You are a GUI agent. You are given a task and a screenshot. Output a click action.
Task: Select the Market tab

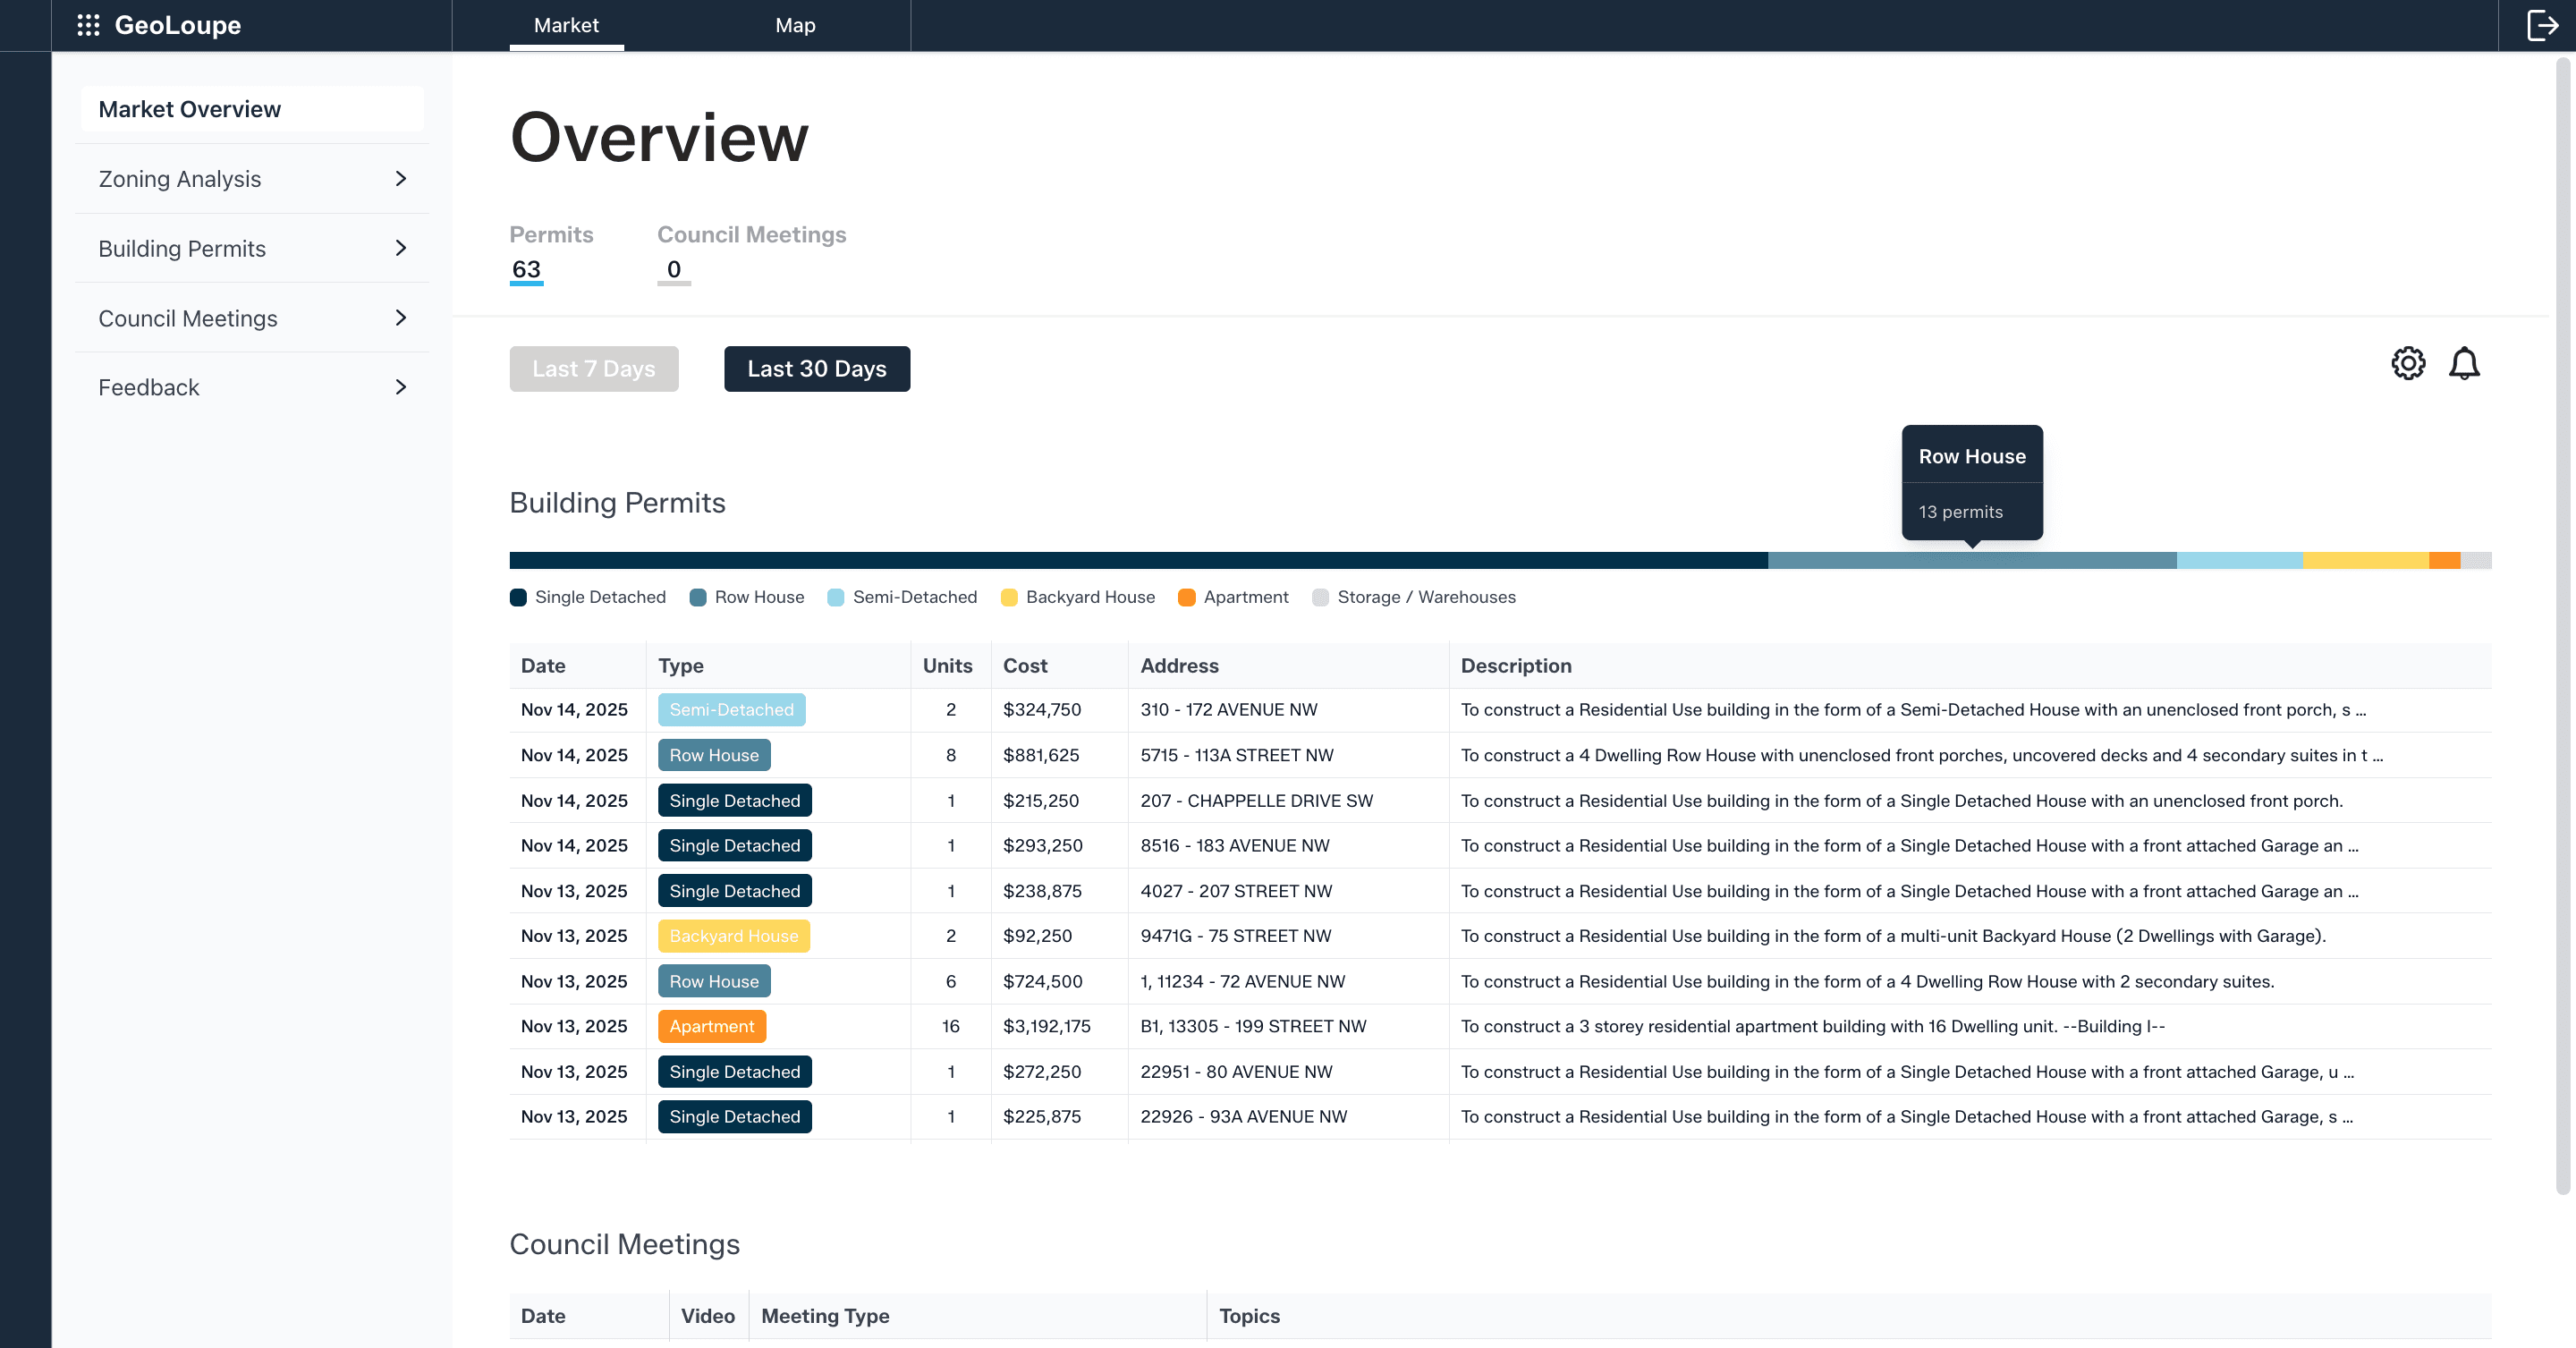(x=566, y=25)
